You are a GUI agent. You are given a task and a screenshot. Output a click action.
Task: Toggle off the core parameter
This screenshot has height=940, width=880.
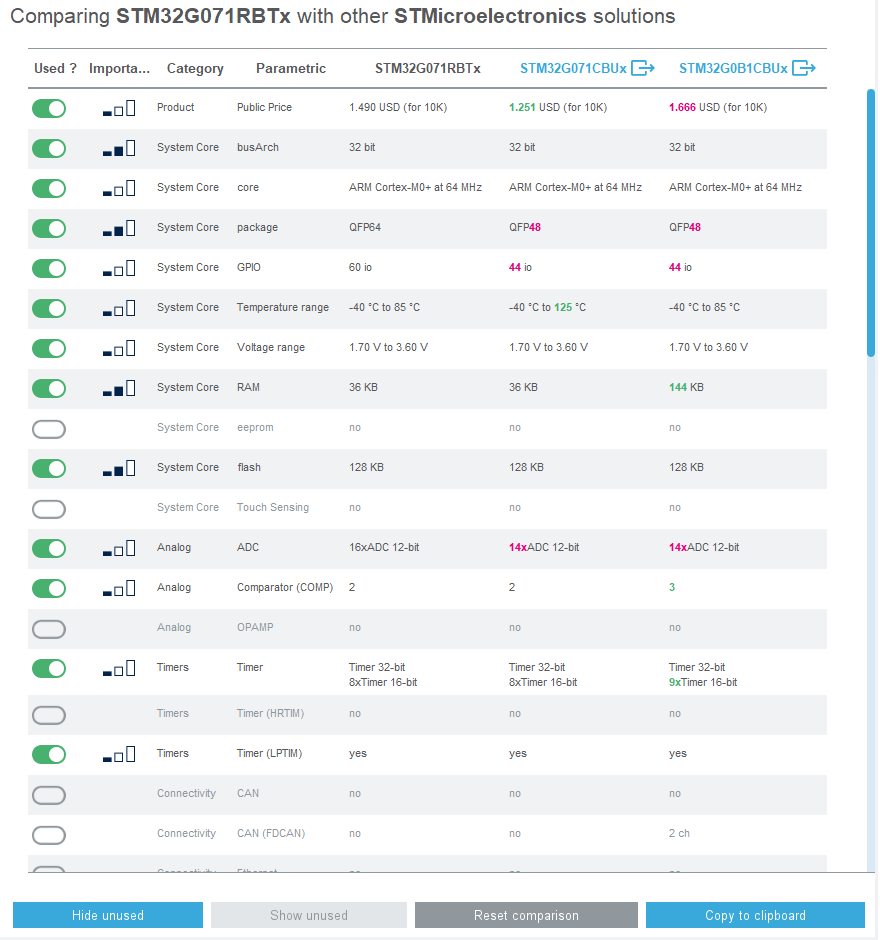pos(49,188)
